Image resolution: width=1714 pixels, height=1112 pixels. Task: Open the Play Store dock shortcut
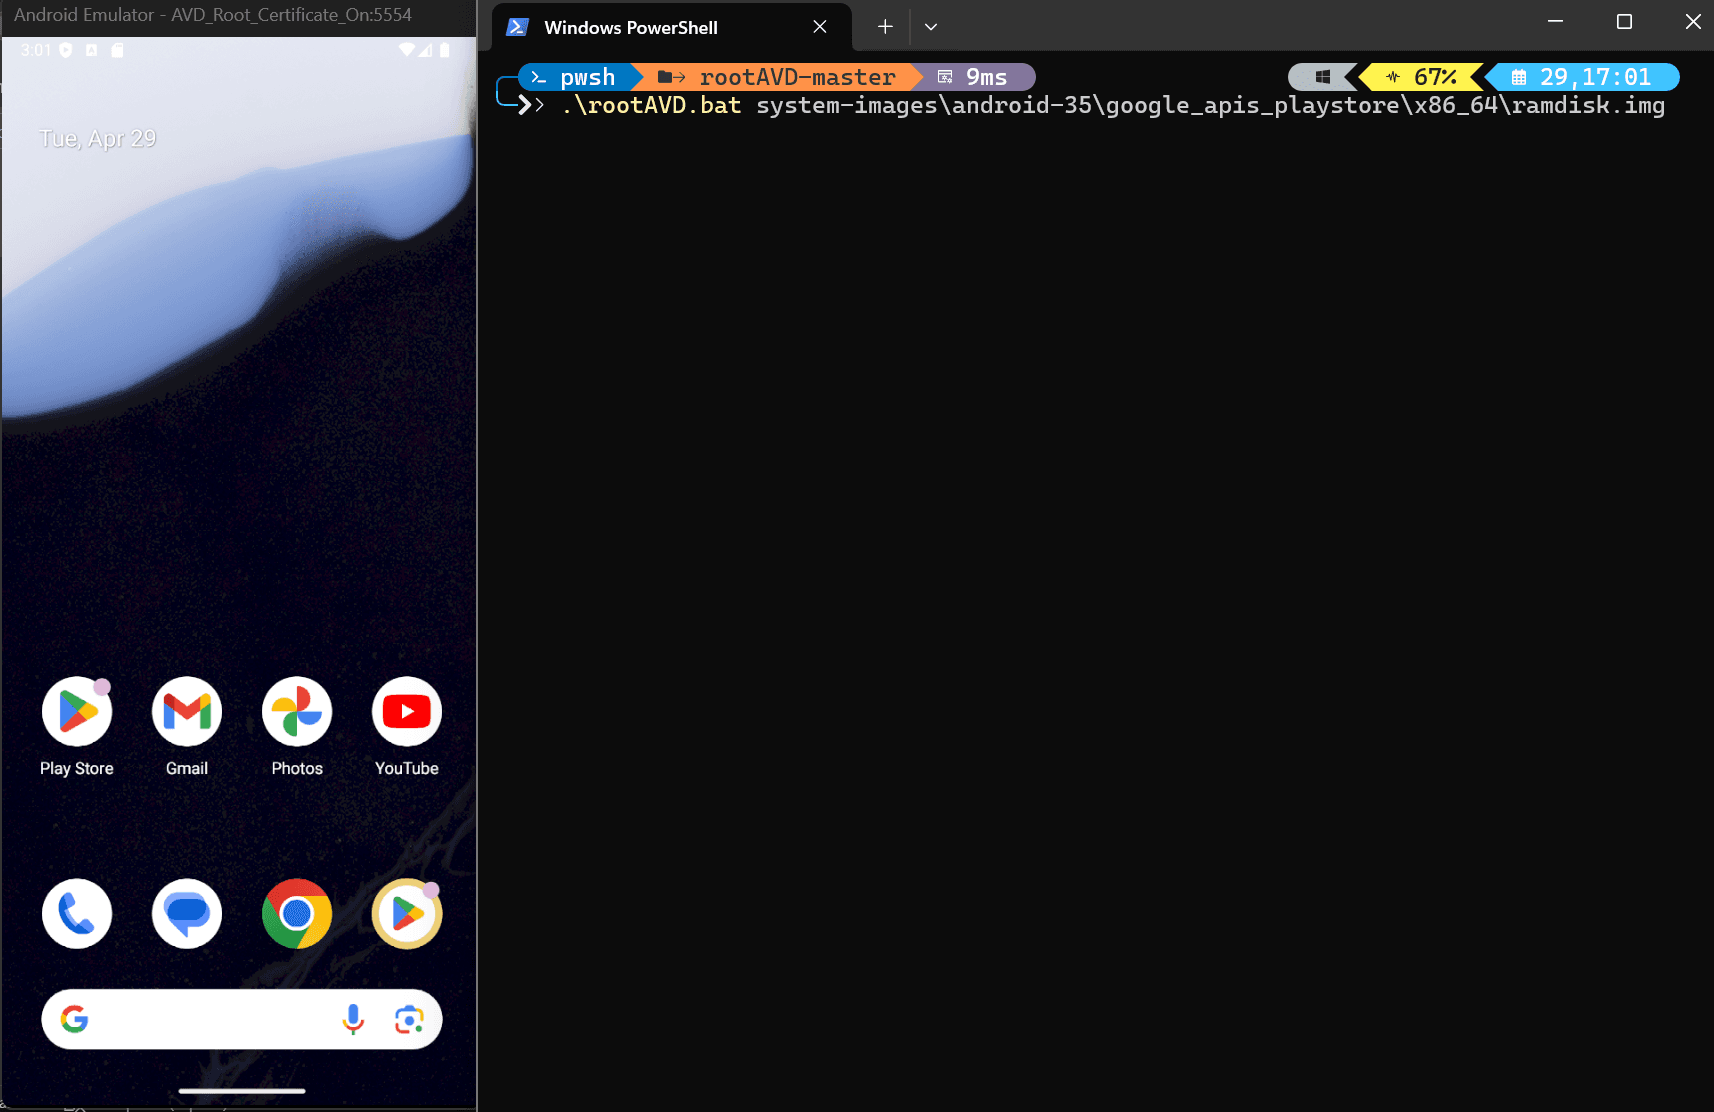407,914
